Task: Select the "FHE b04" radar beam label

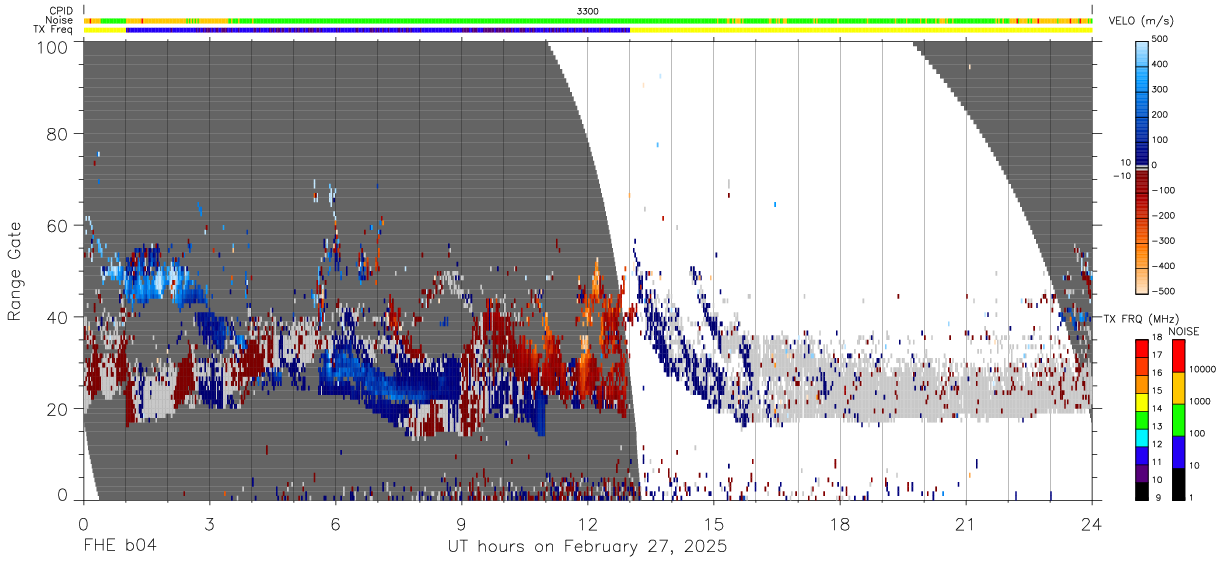Action: point(119,547)
